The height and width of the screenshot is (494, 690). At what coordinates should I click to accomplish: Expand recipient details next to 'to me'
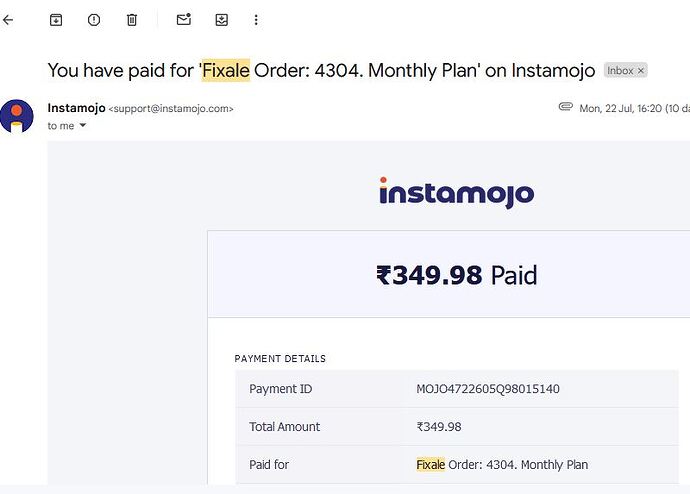tap(83, 125)
